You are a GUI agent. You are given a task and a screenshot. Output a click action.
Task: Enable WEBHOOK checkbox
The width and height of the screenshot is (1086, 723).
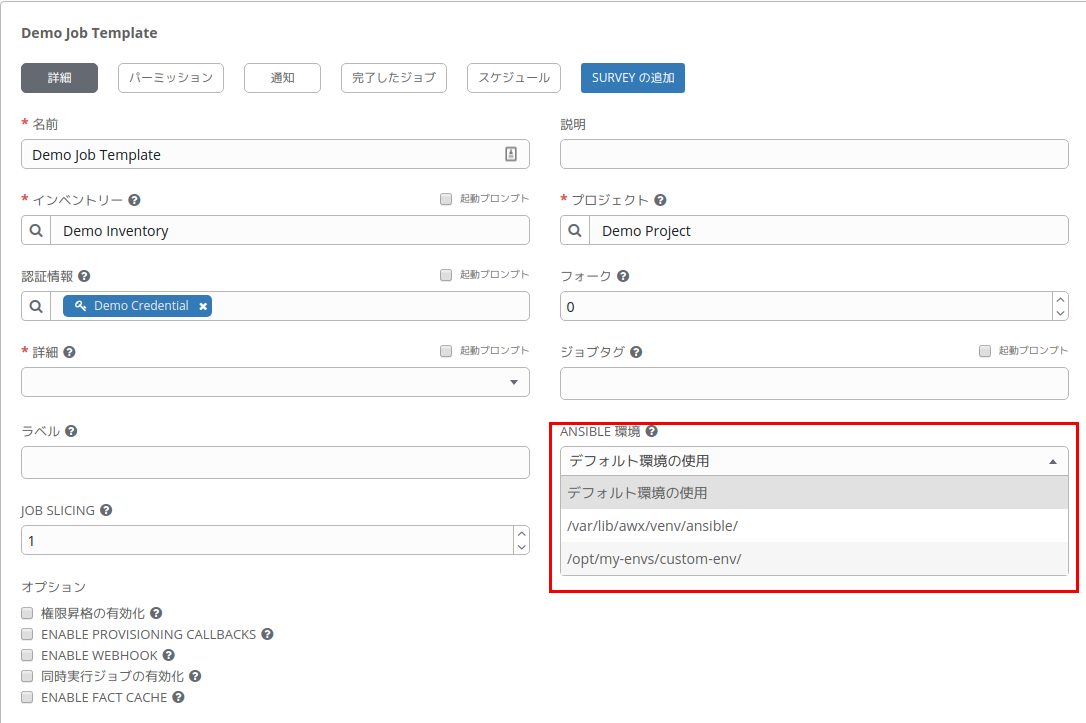pos(27,654)
